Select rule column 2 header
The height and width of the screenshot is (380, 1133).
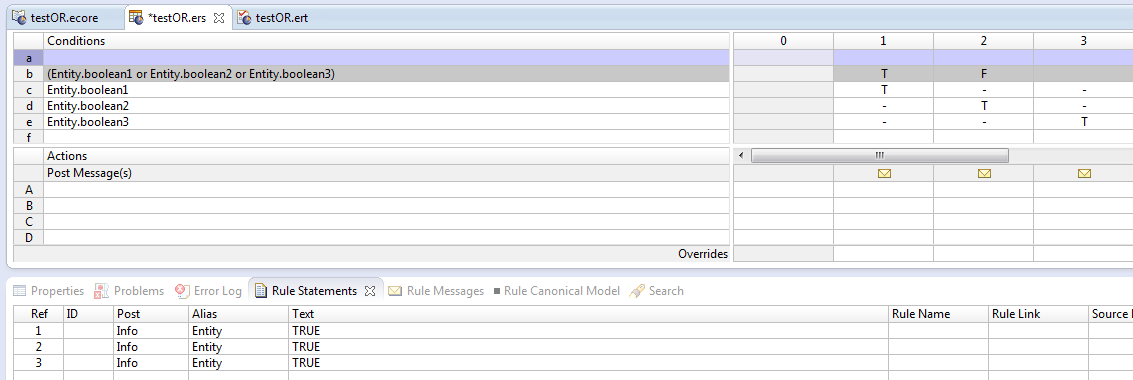point(983,41)
